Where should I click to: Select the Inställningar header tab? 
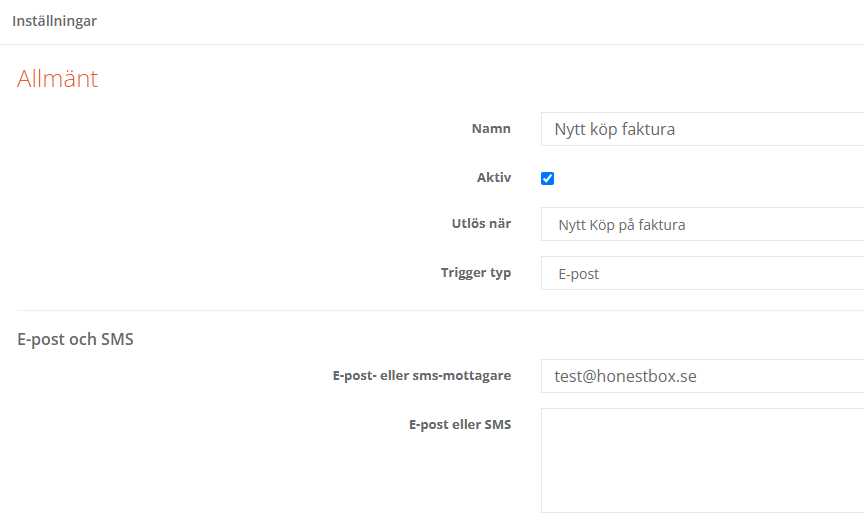(x=54, y=21)
